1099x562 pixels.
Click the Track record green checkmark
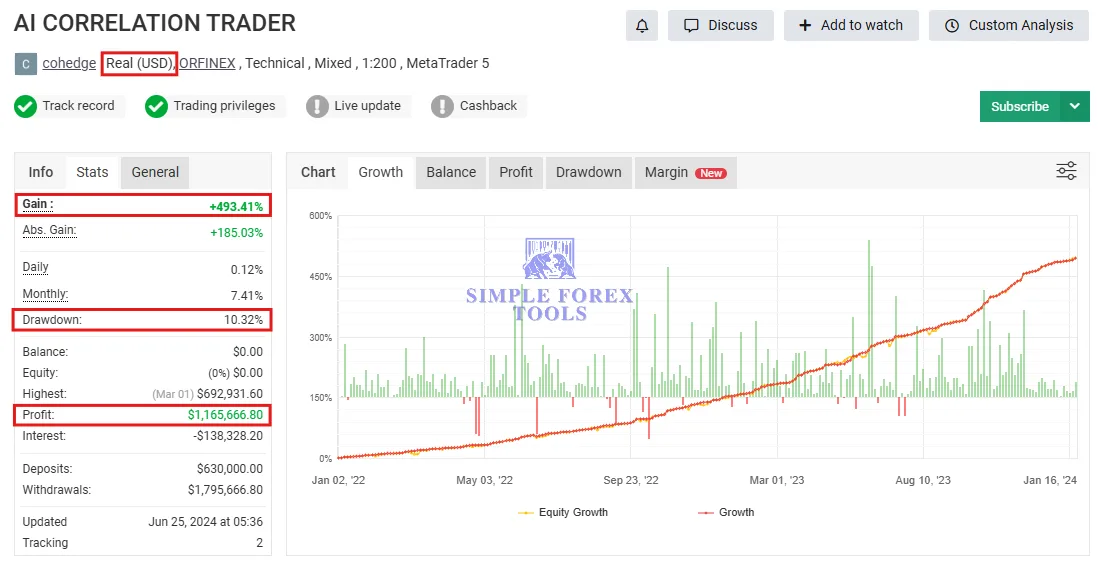click(26, 106)
